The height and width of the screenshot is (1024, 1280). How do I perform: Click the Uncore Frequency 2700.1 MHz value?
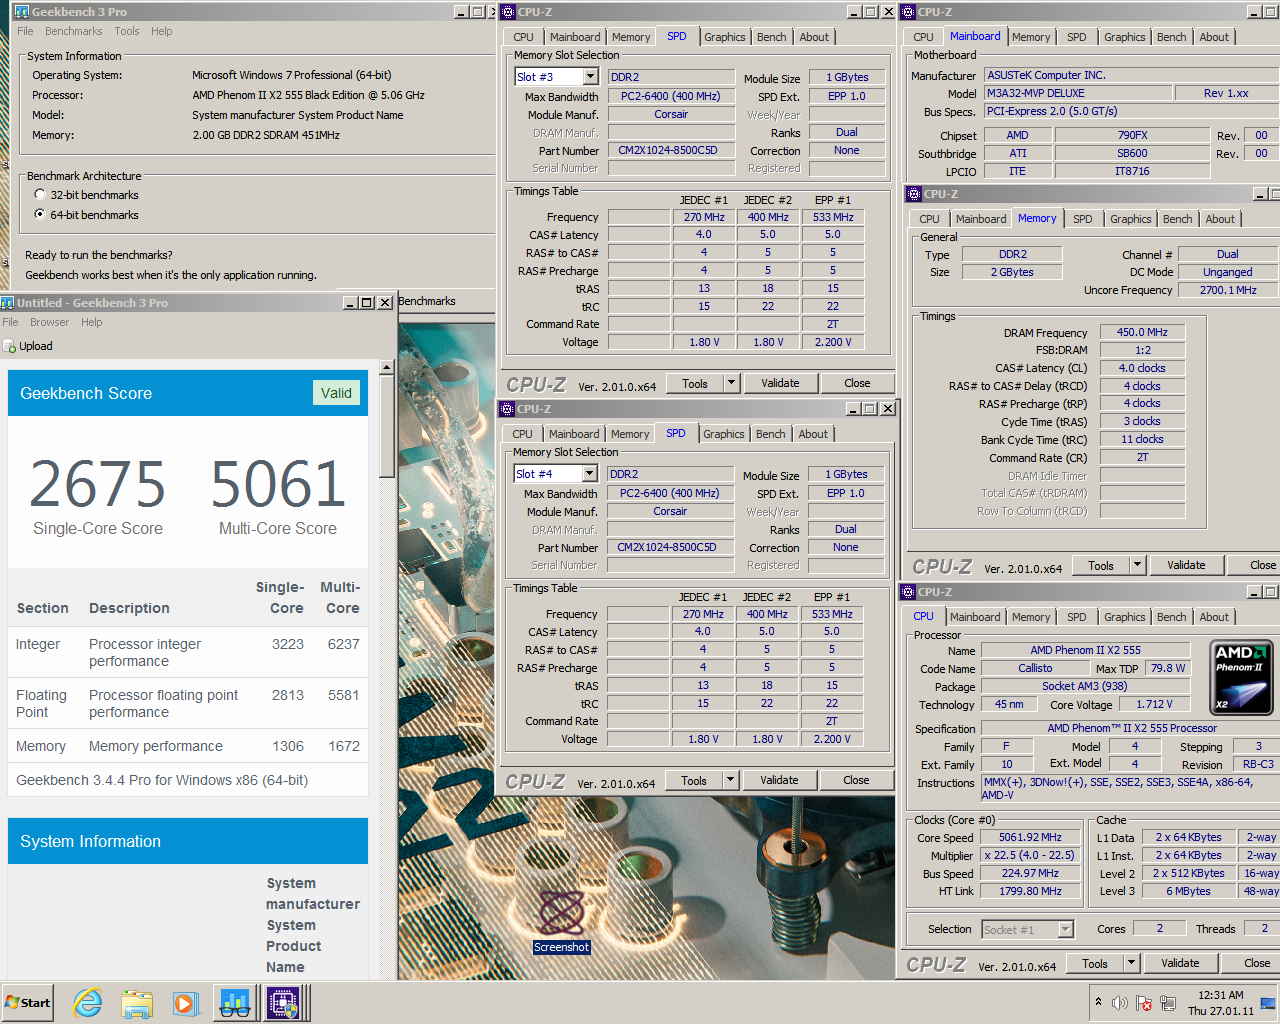tap(1228, 290)
